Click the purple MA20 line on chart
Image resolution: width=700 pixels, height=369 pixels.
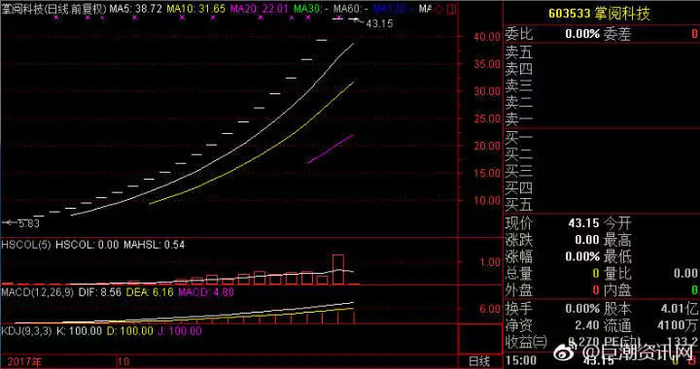331,149
